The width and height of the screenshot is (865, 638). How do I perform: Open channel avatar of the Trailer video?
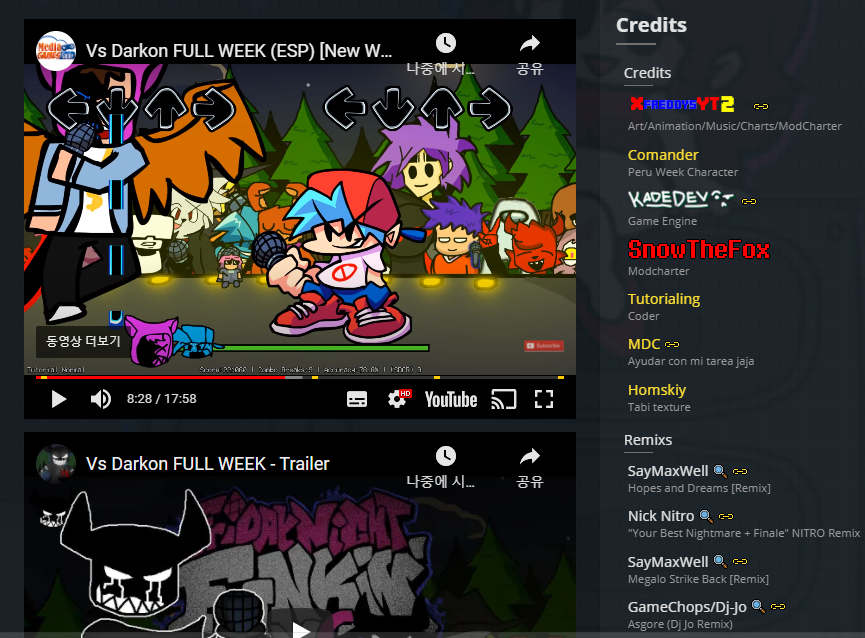56,464
